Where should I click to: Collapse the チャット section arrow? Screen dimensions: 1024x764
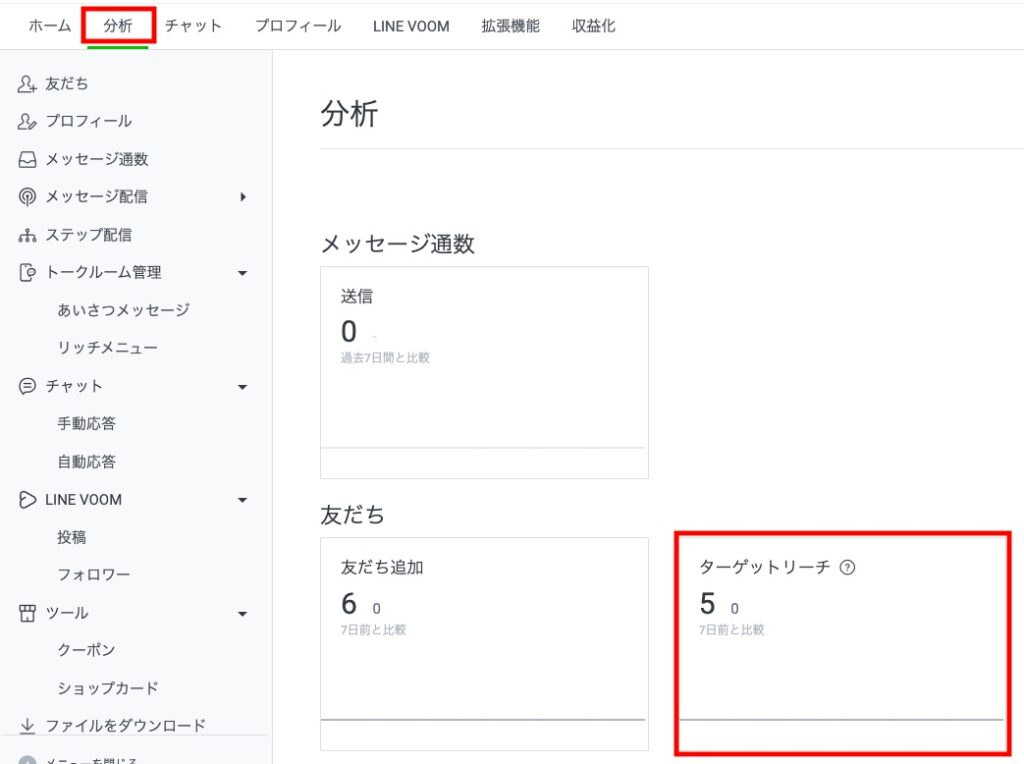[x=242, y=387]
